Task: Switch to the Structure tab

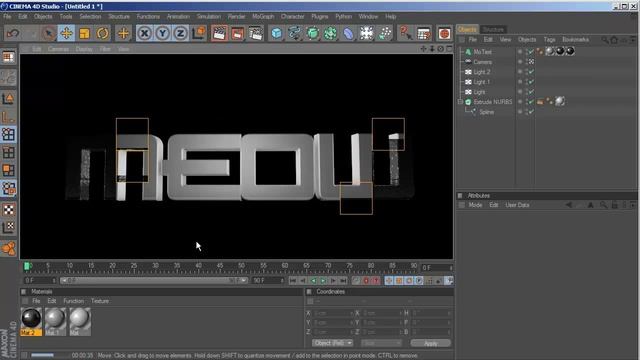Action: point(493,29)
